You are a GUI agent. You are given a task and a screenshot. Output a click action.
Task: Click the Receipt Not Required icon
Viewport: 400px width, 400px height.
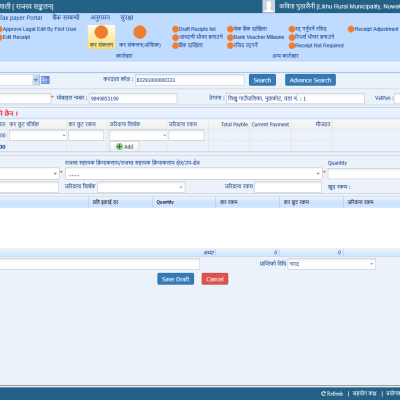(292, 46)
